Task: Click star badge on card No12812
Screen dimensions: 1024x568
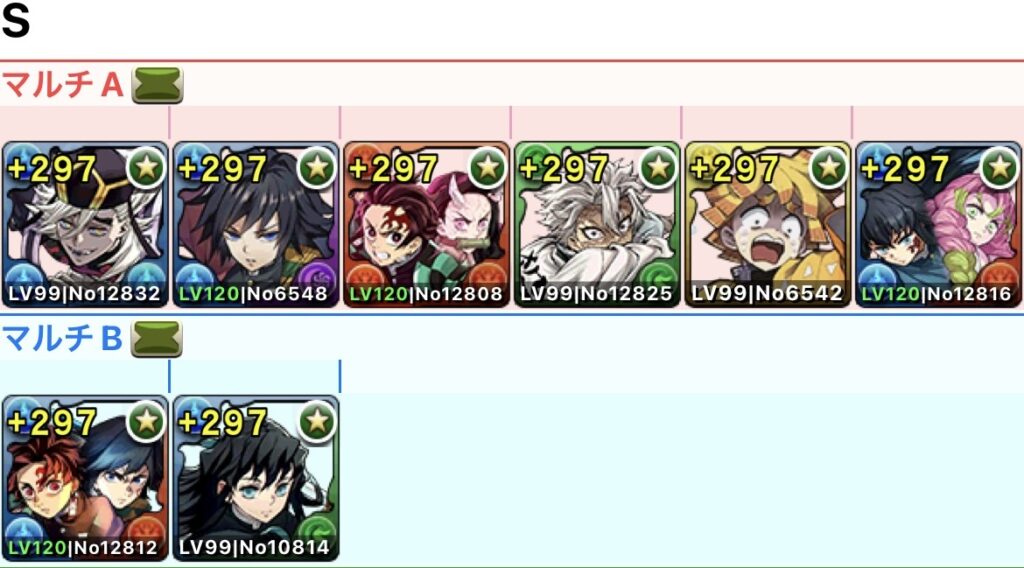Action: tap(146, 422)
